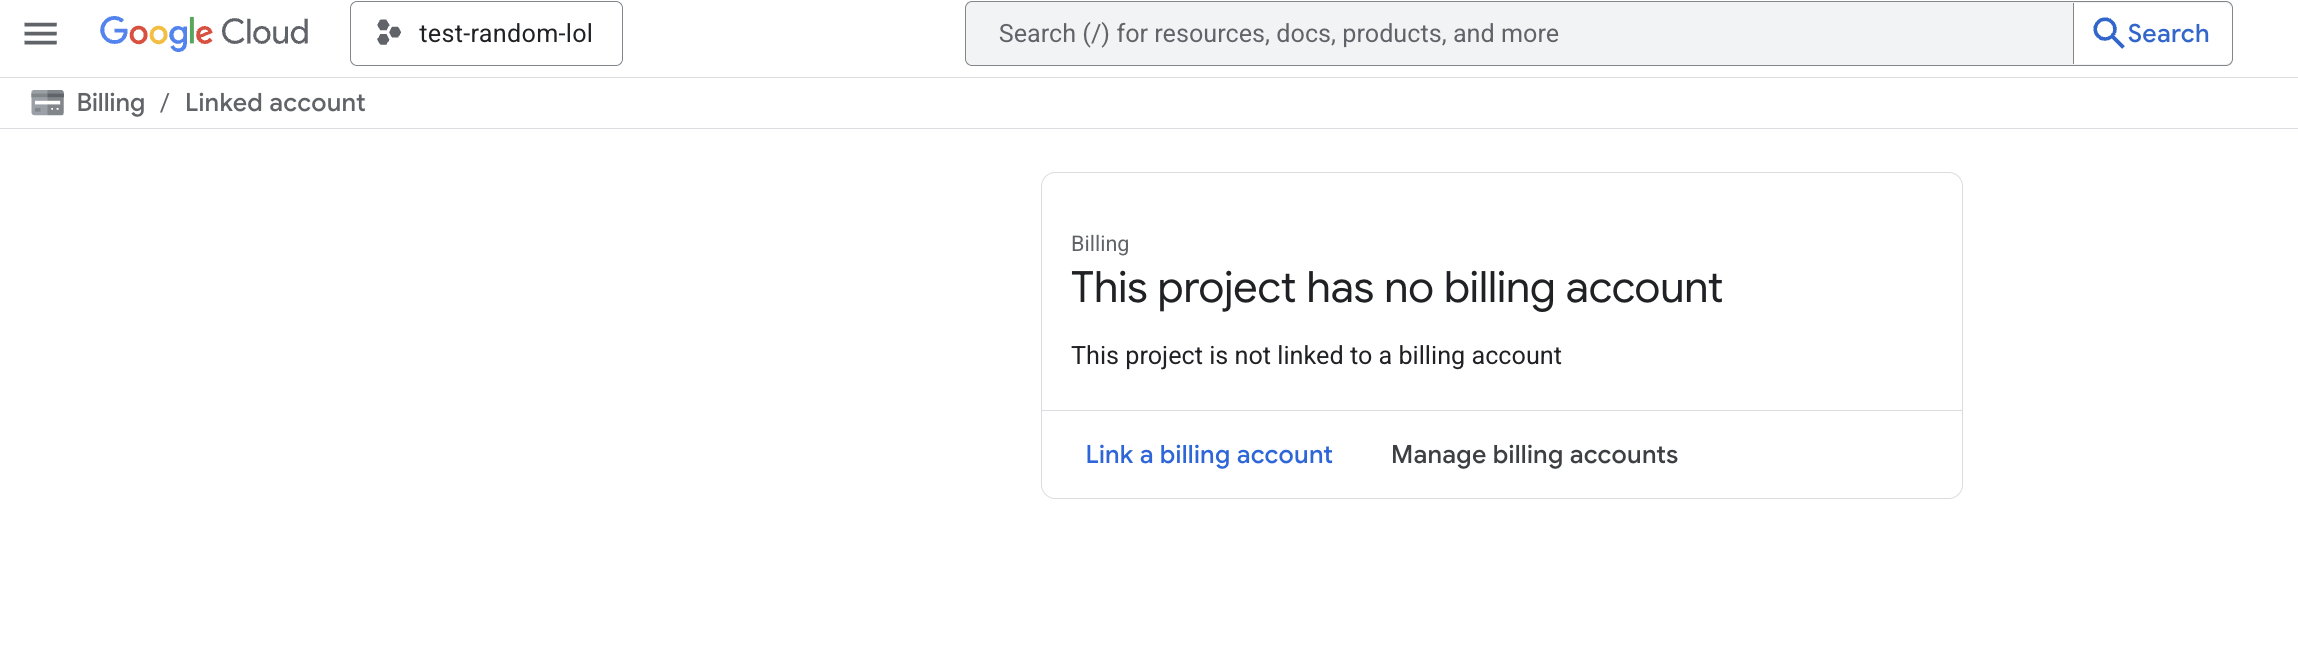Click the magnifying glass search icon
This screenshot has width=2298, height=656.
pyautogui.click(x=2108, y=33)
